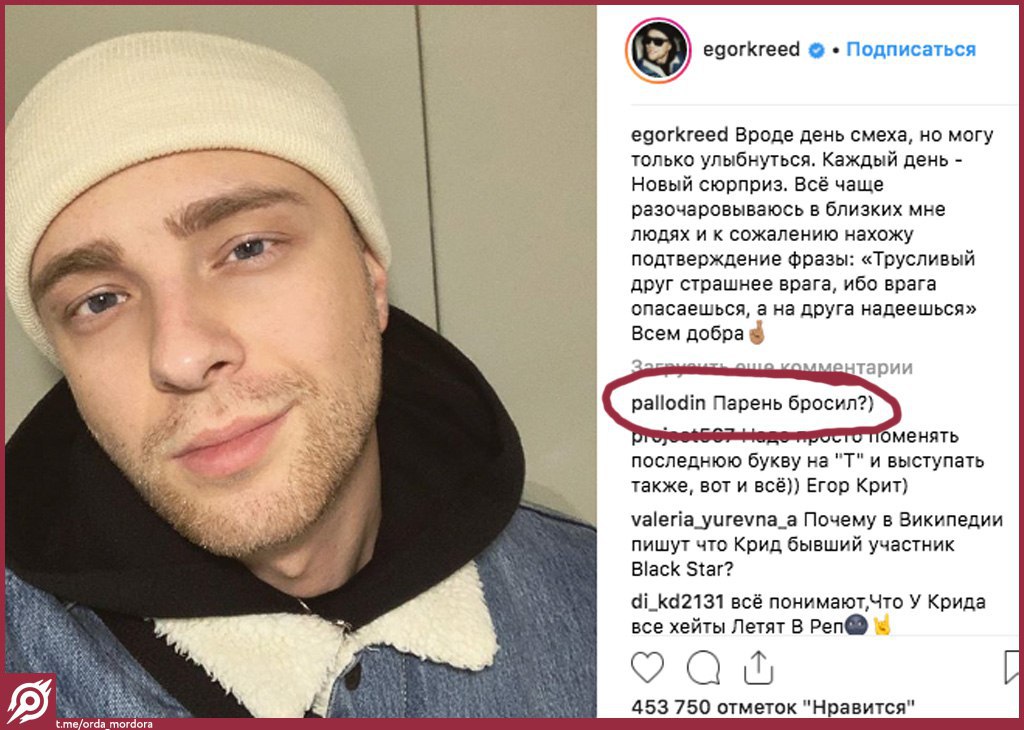Share the post via the upload arrow icon
Viewport: 1024px width, 730px height.
[x=758, y=667]
